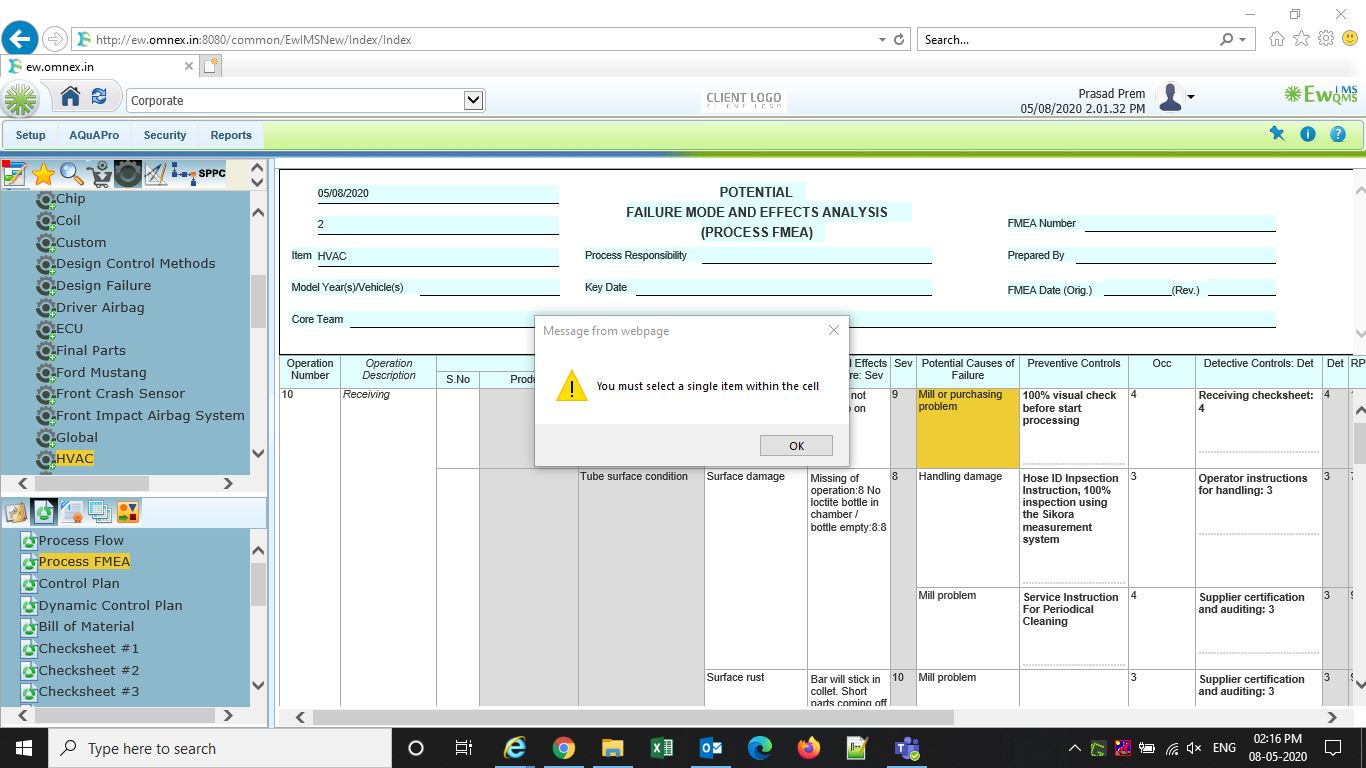Select the dark gear icon in left toolbar

click(x=127, y=174)
